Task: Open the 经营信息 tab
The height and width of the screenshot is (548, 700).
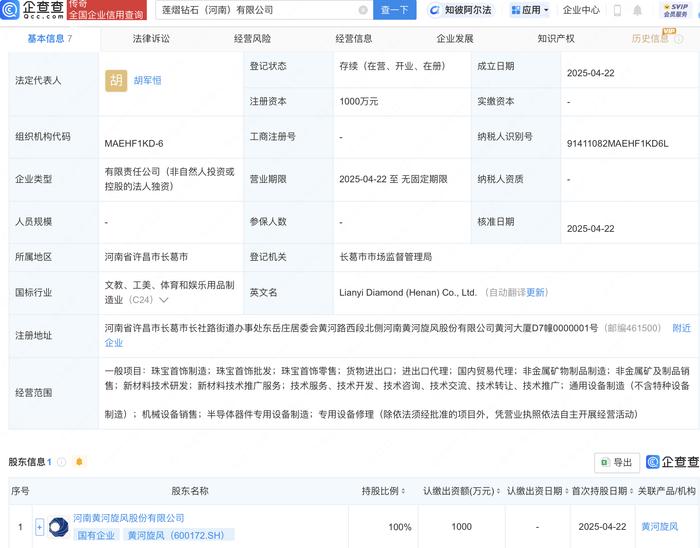Action: coord(354,39)
